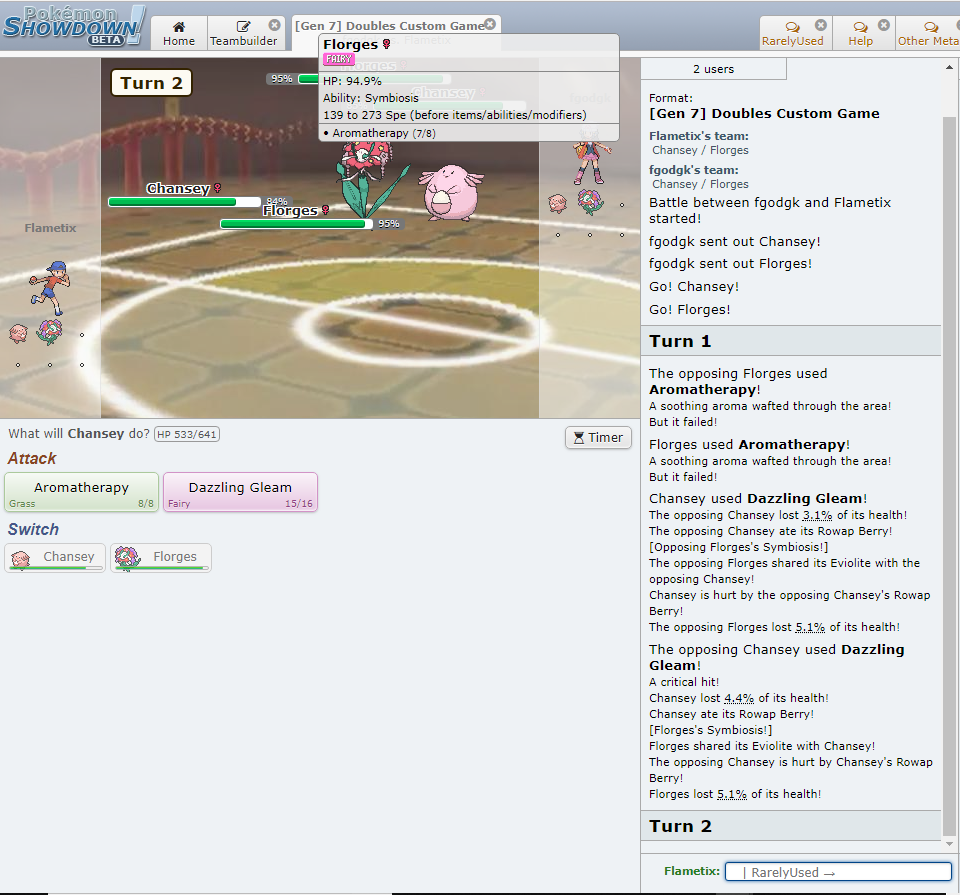
Task: Click 'fgodgk sent out Chansey!' log line
Action: (735, 242)
